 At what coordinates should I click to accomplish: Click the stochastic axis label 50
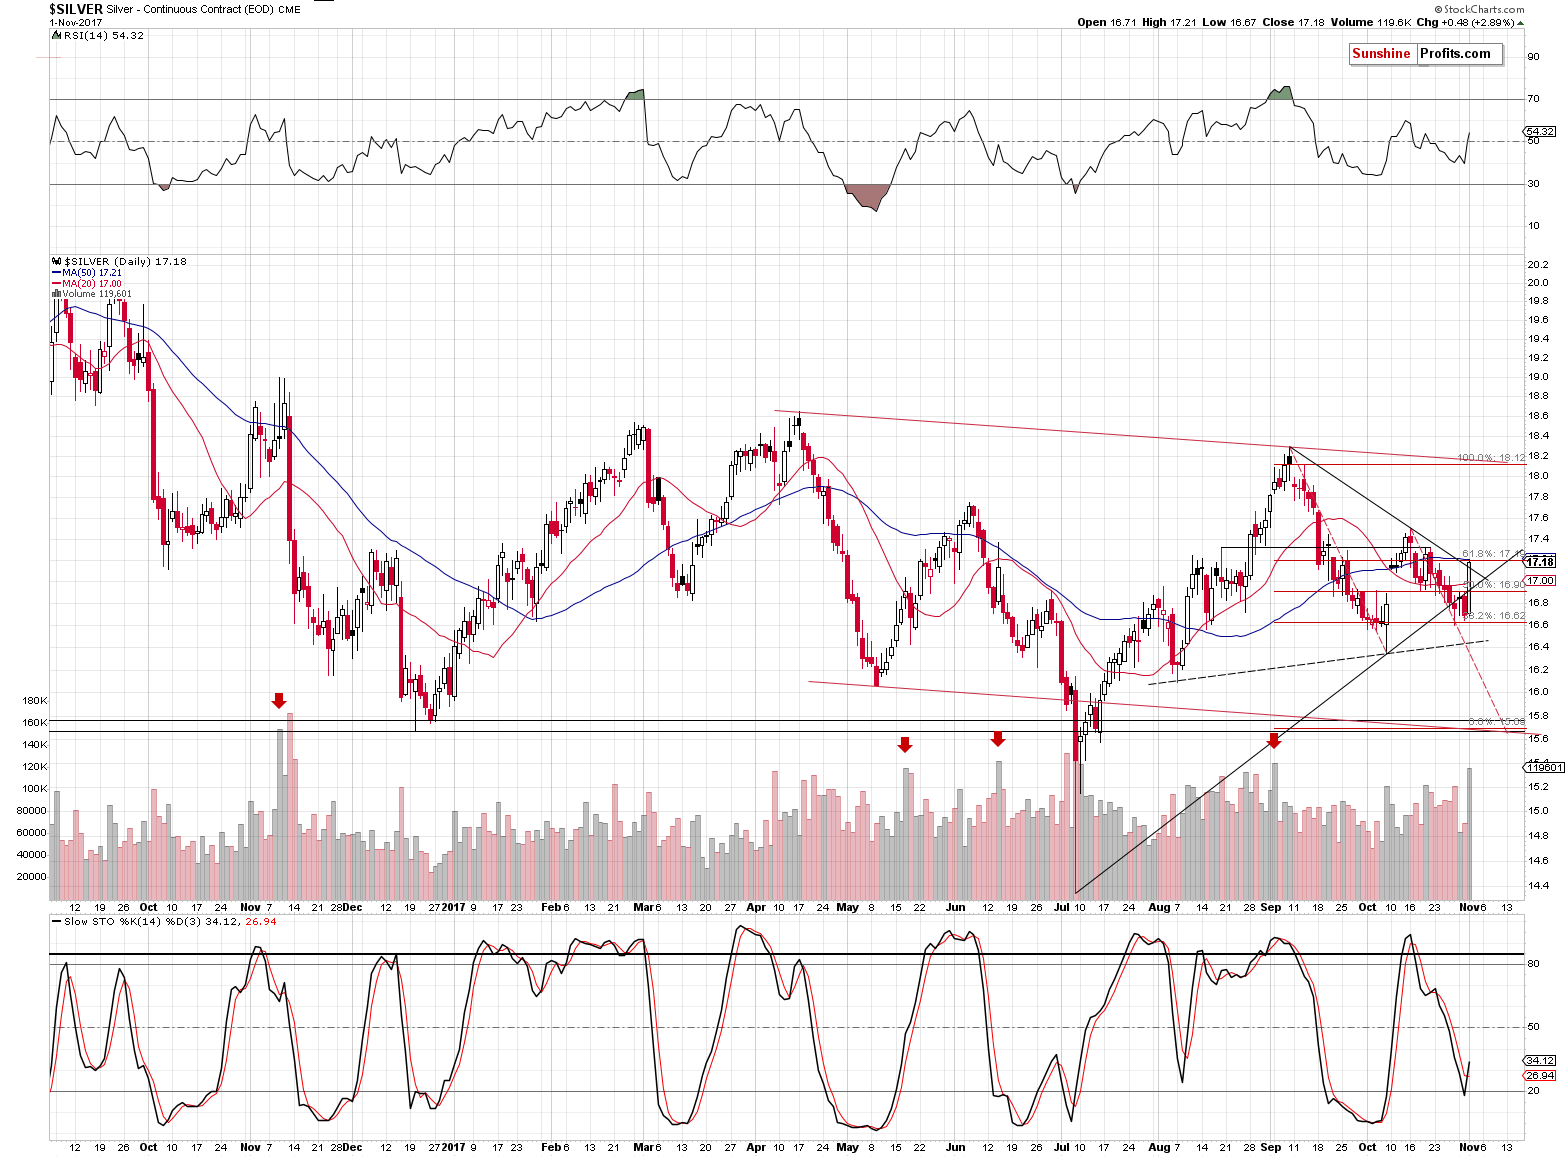point(1533,1027)
